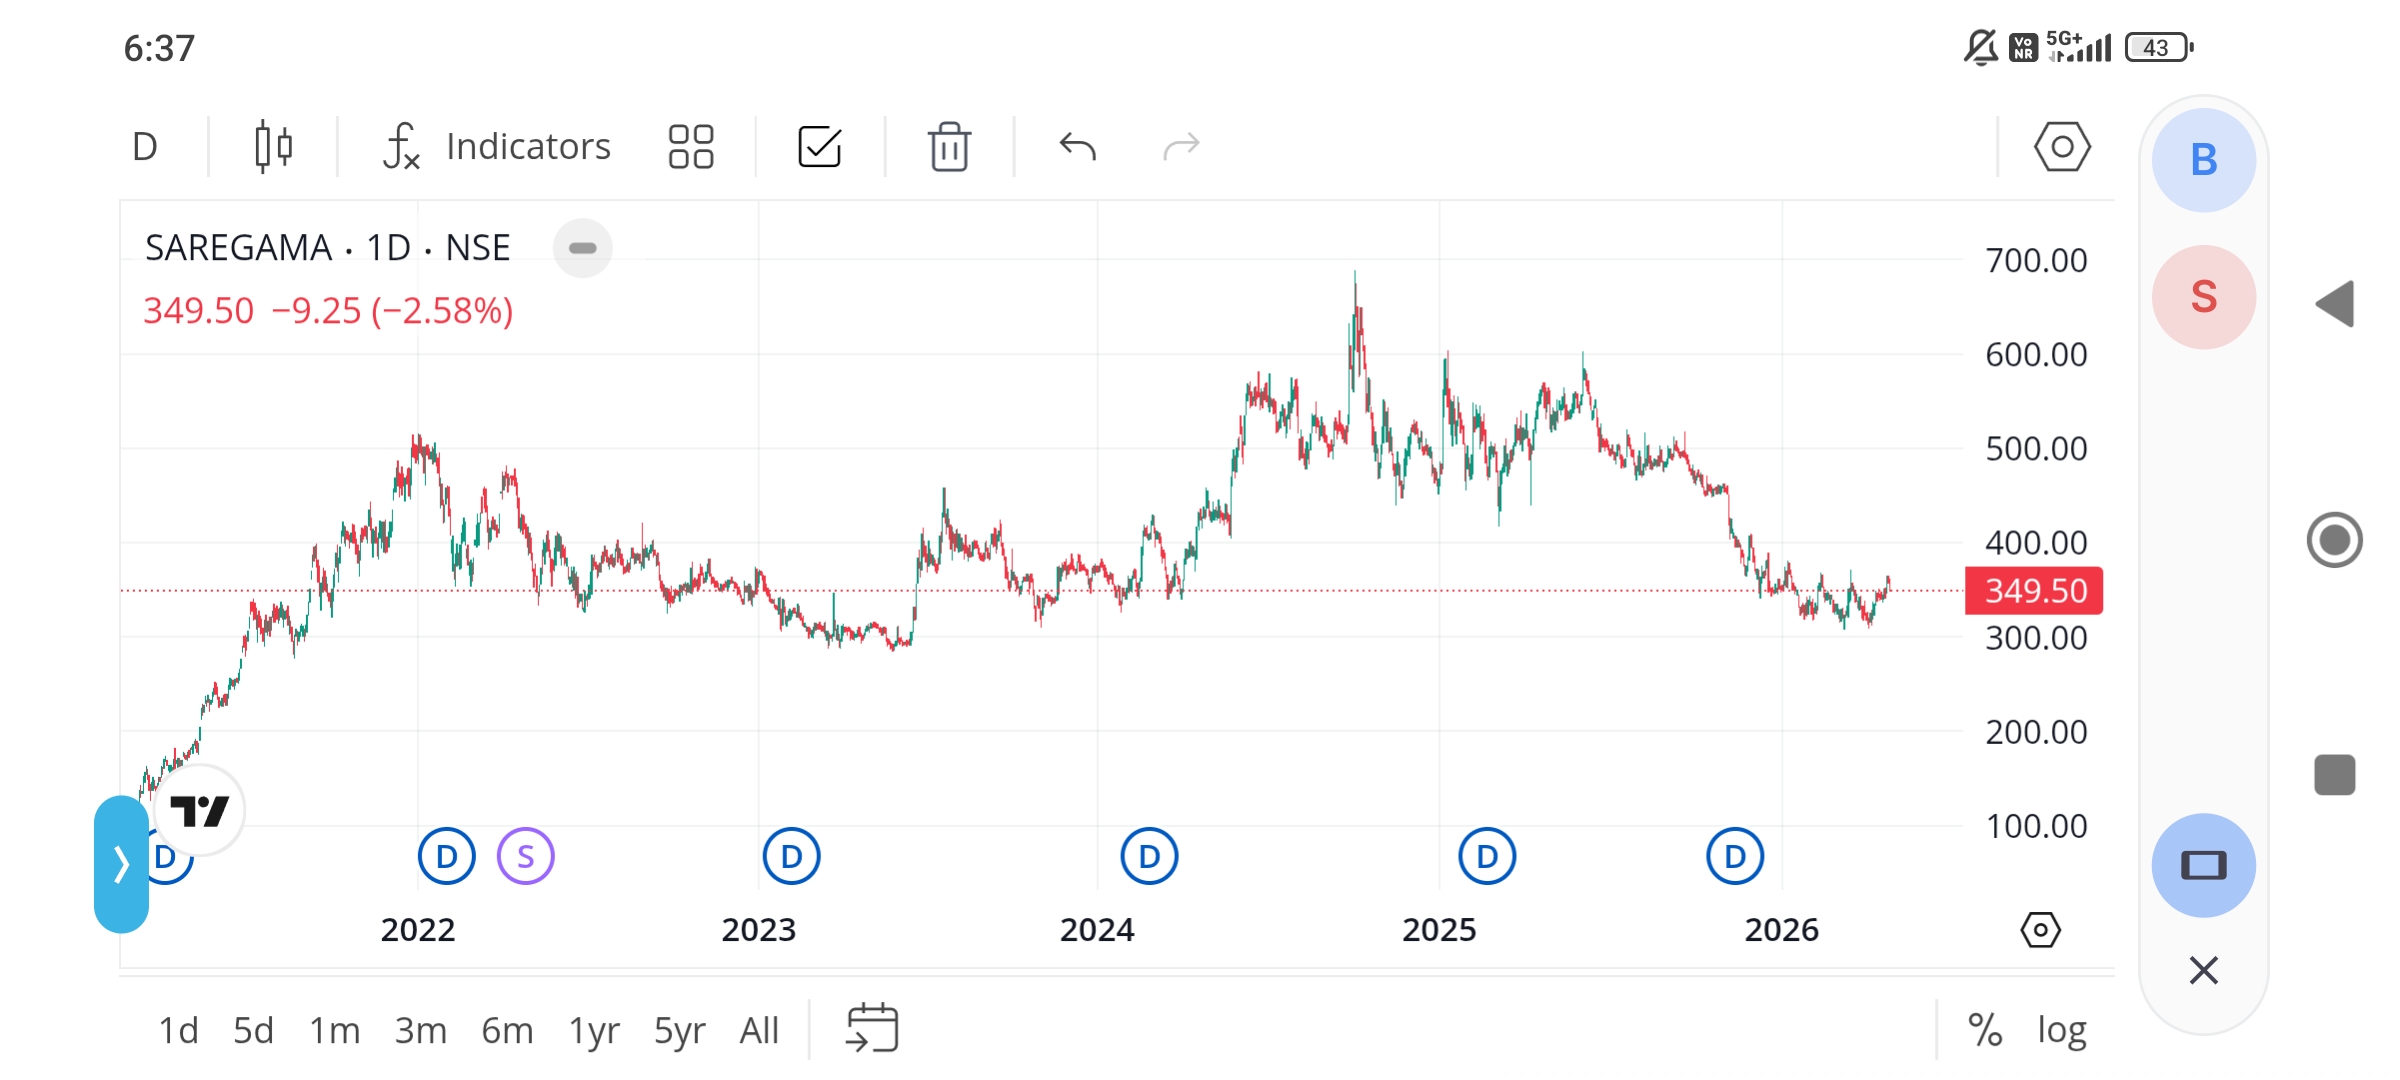Toggle percent scale on price axis
The width and height of the screenshot is (2400, 1080).
[x=1985, y=1030]
